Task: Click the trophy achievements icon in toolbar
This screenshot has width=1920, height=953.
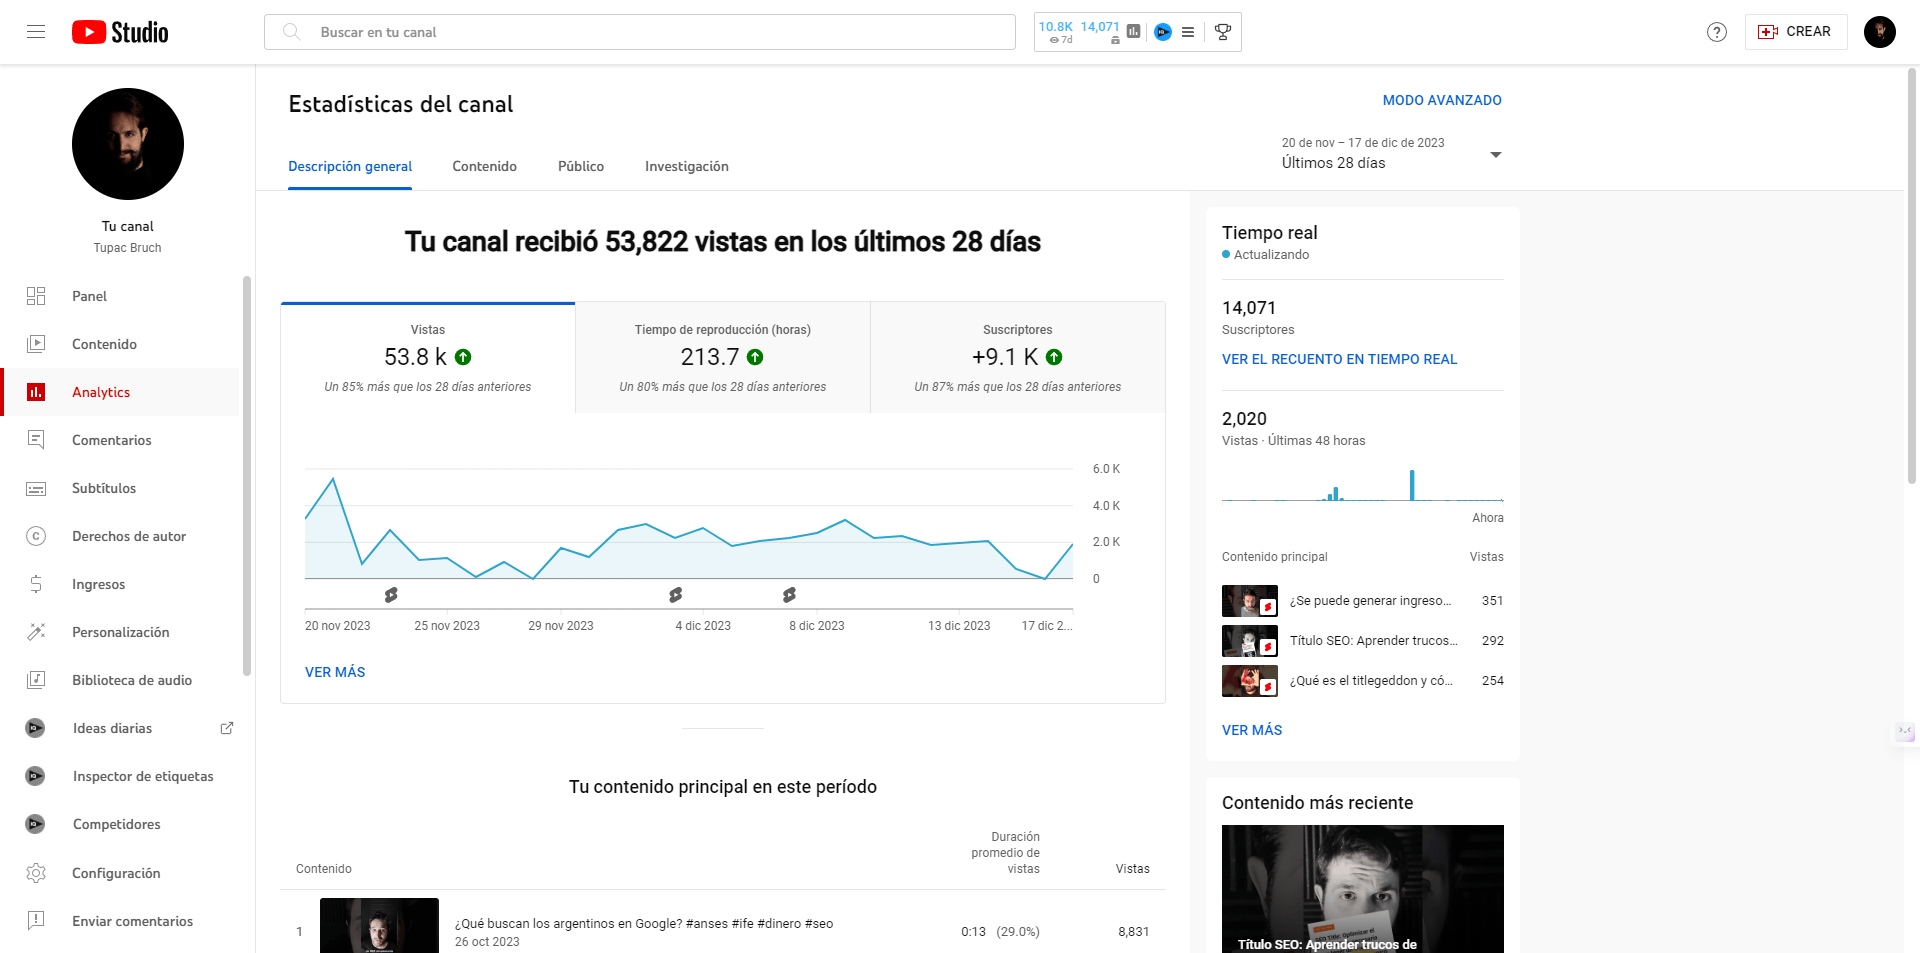Action: 1222,32
